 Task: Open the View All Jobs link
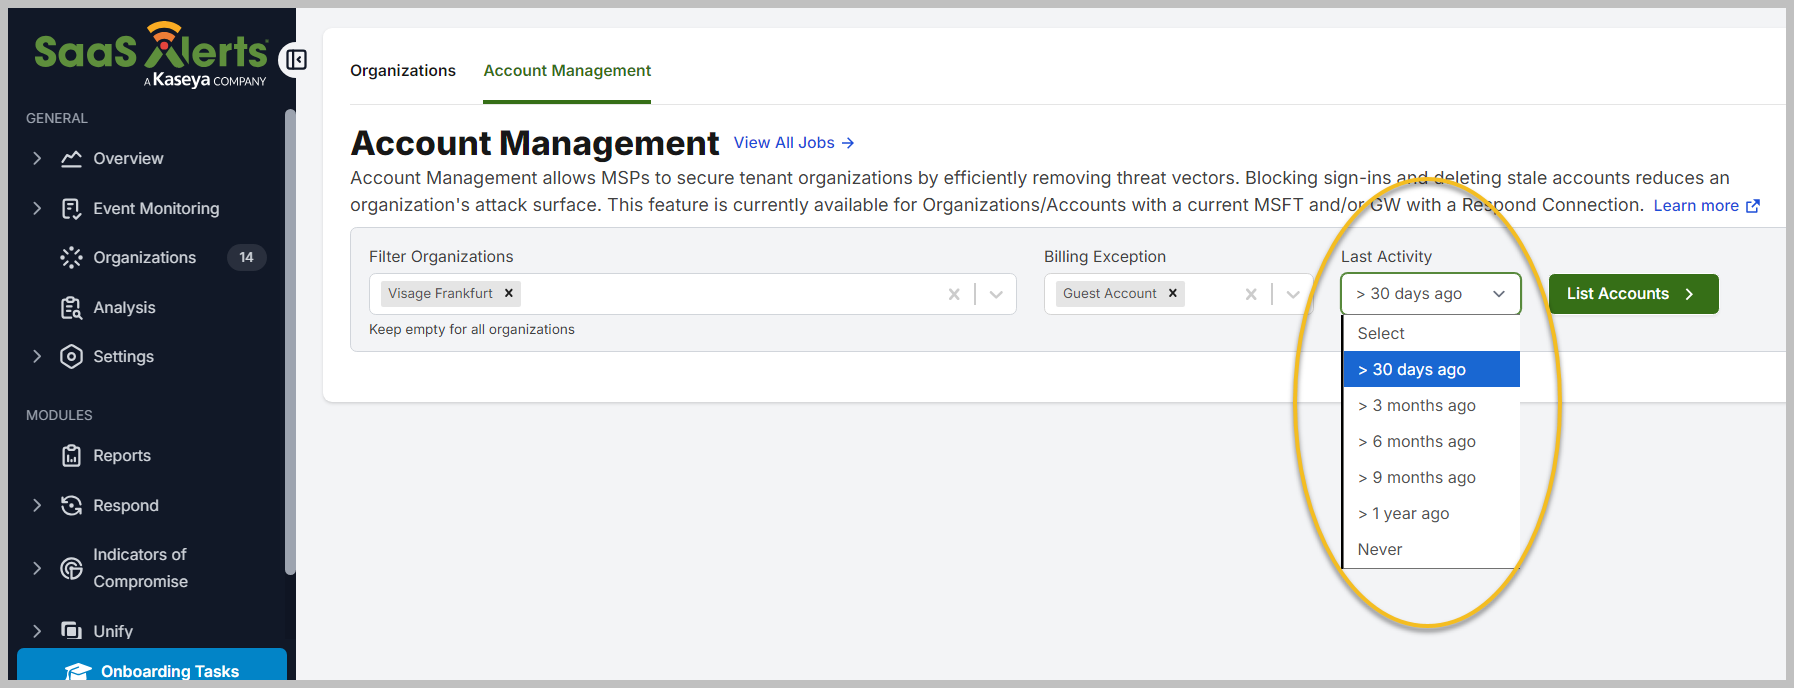pyautogui.click(x=793, y=143)
